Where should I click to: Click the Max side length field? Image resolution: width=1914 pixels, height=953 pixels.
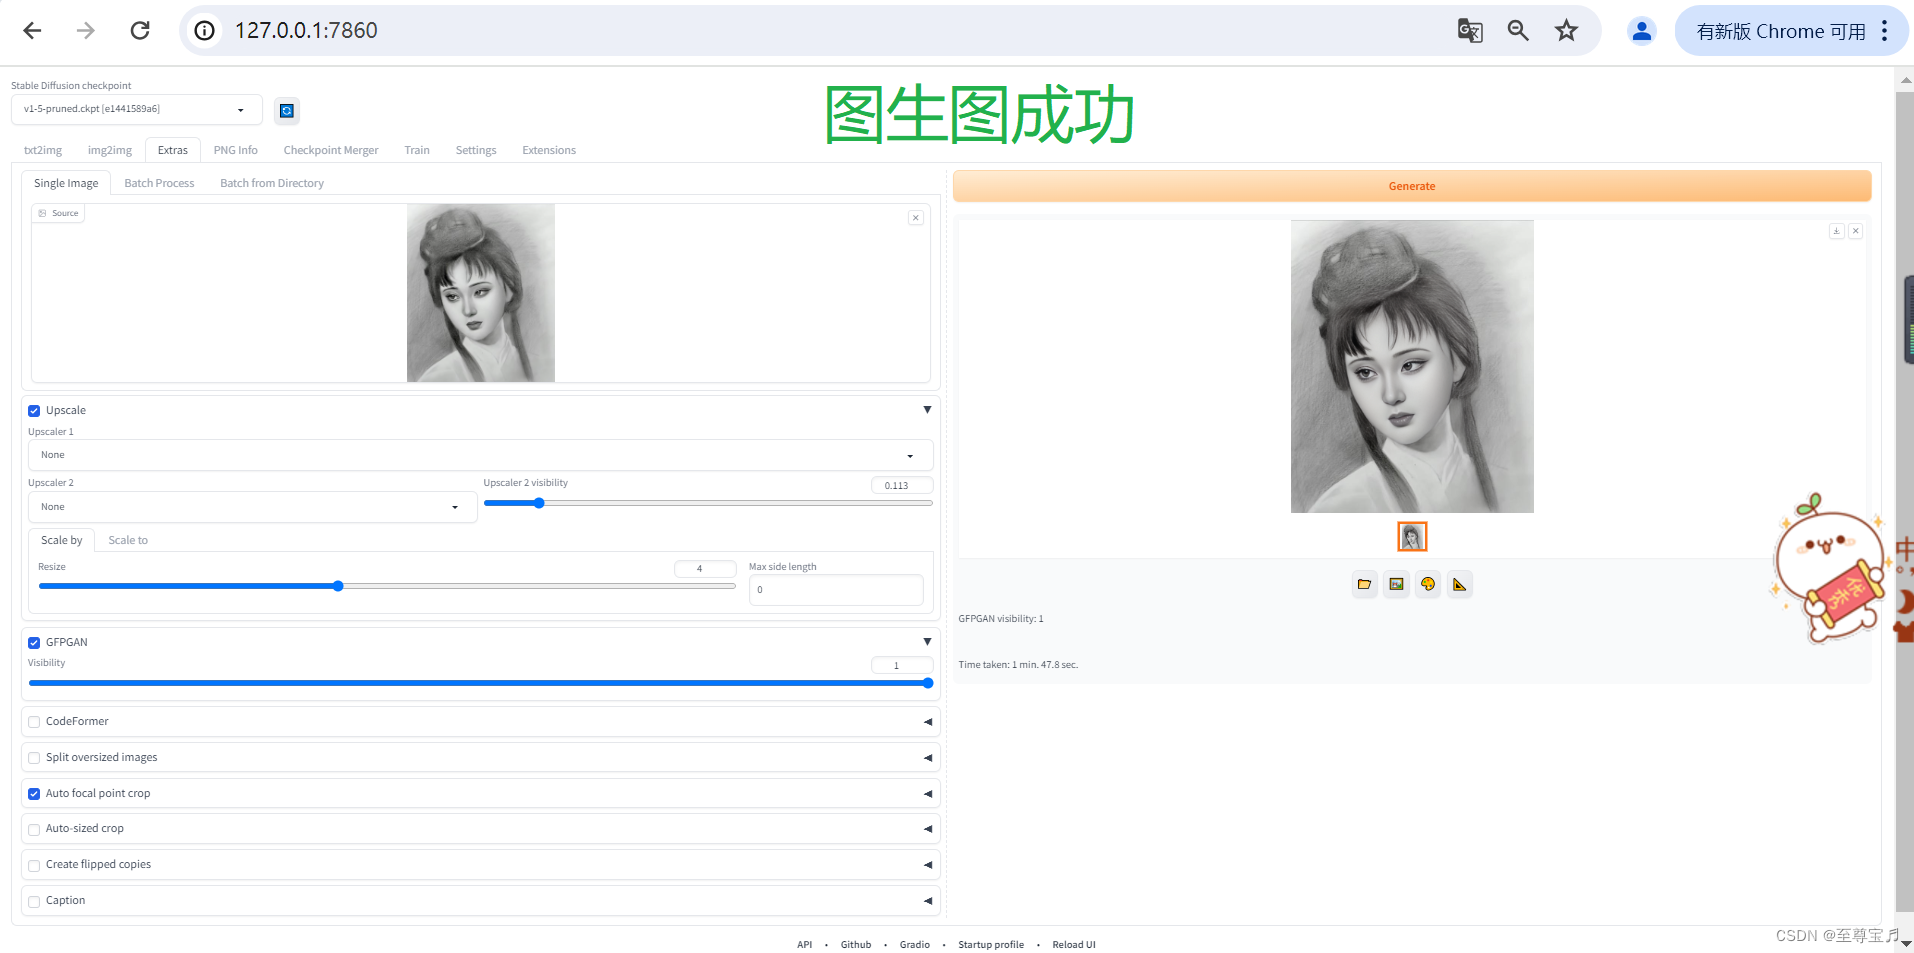click(836, 590)
